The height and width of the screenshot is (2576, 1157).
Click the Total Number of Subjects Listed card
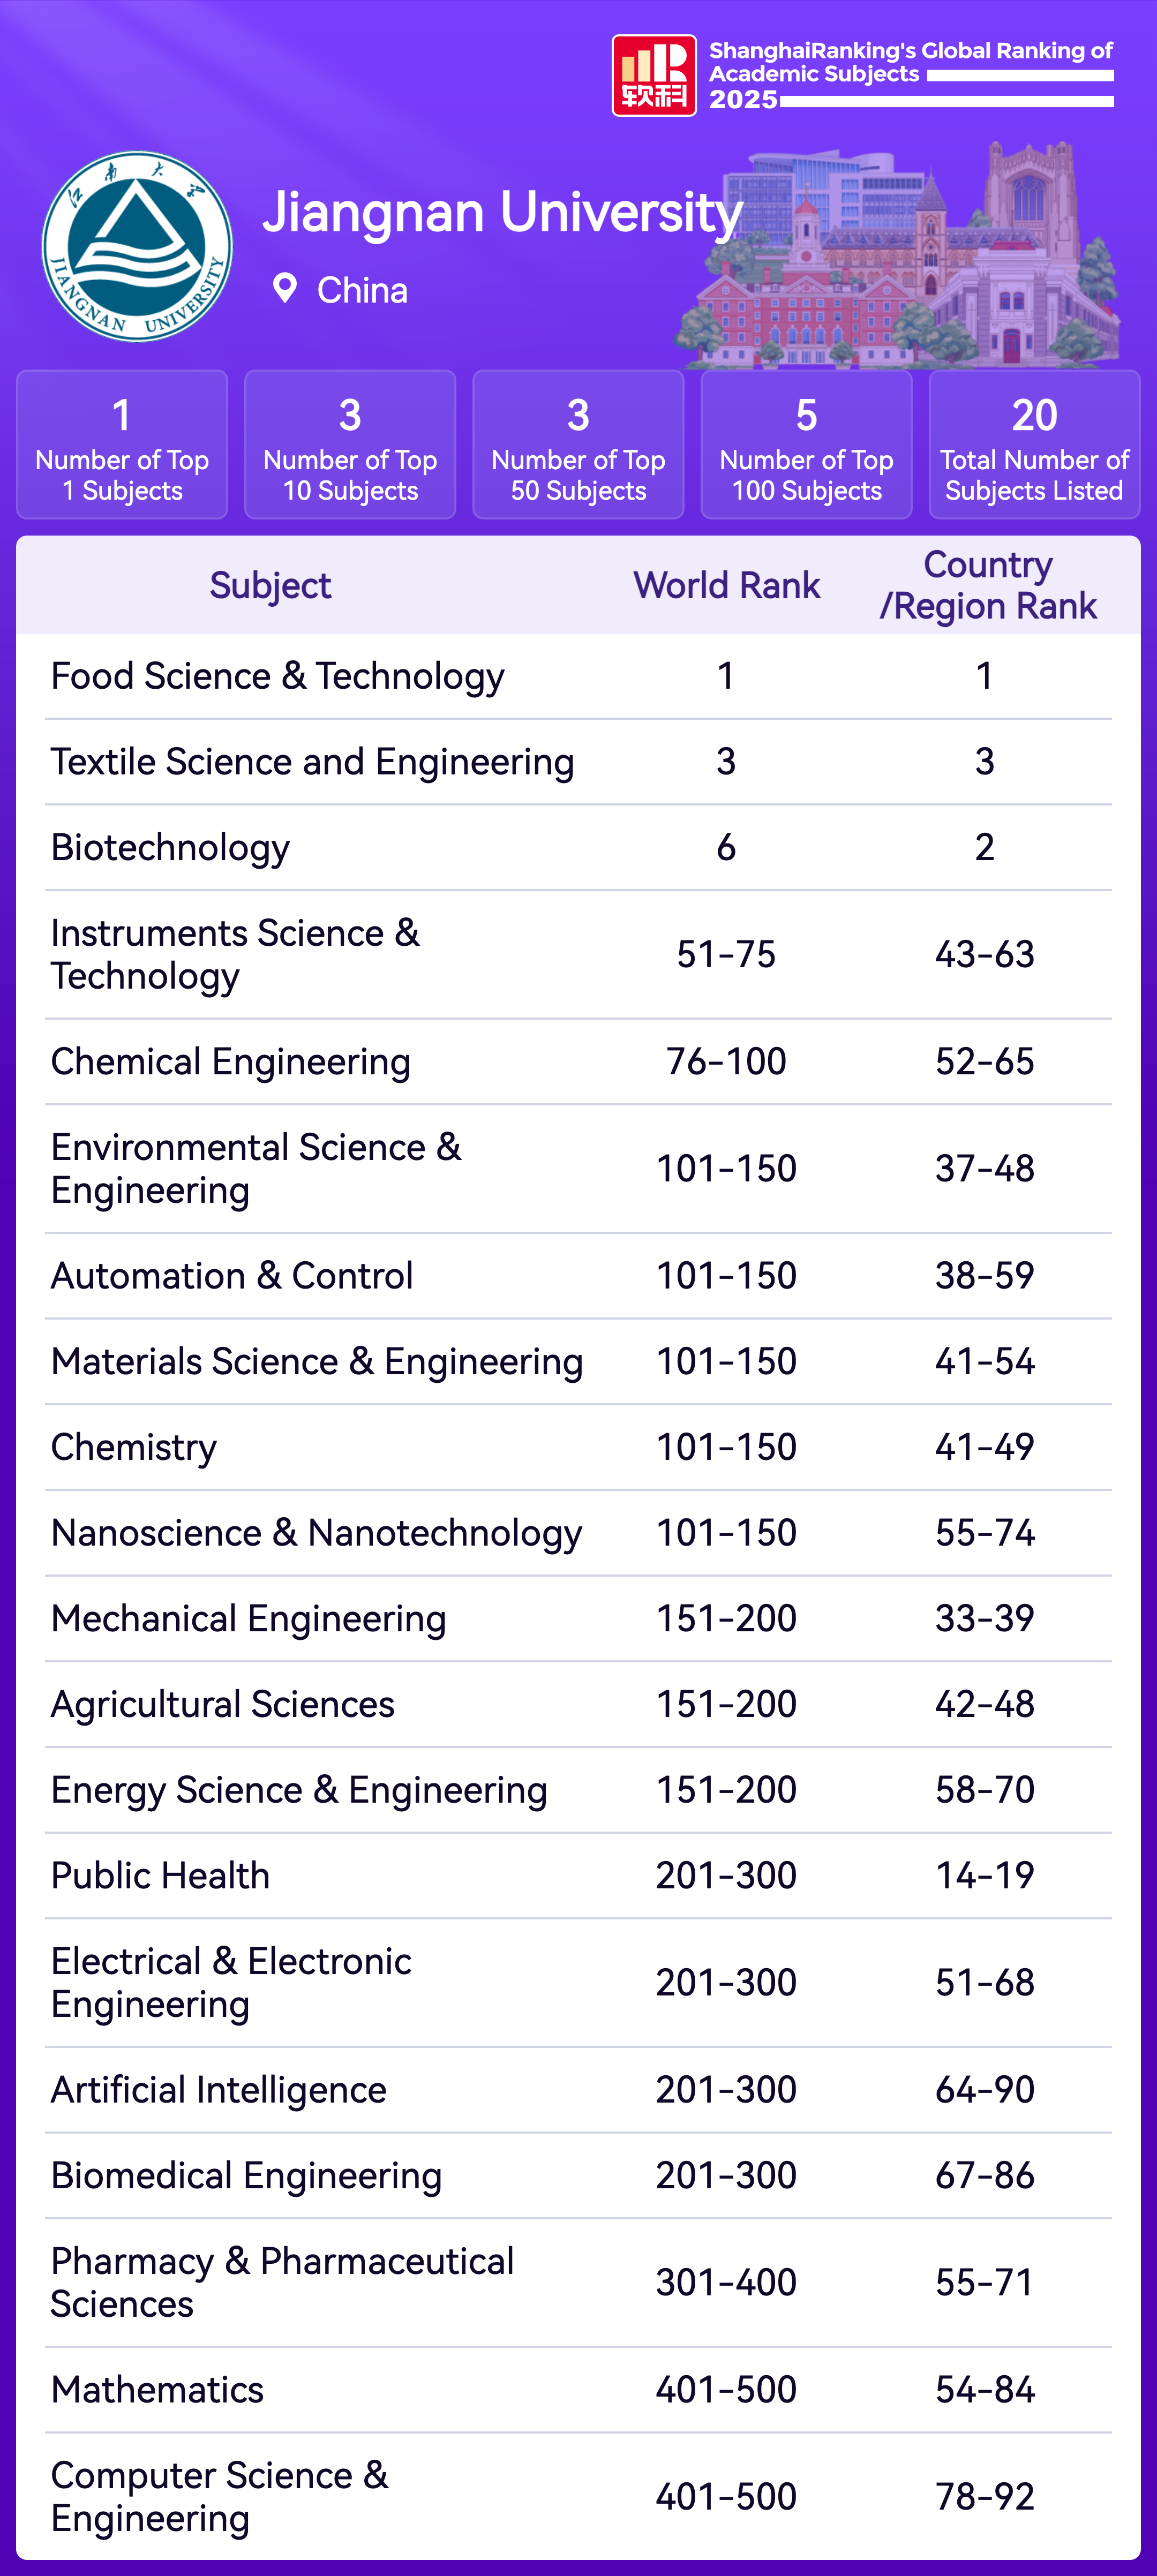coord(1034,444)
